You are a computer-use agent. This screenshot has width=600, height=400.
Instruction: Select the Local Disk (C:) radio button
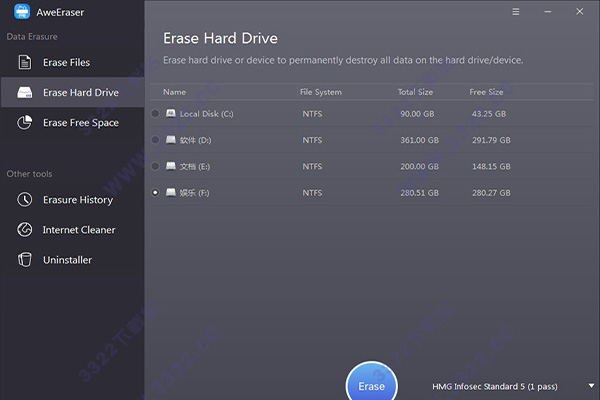(155, 114)
